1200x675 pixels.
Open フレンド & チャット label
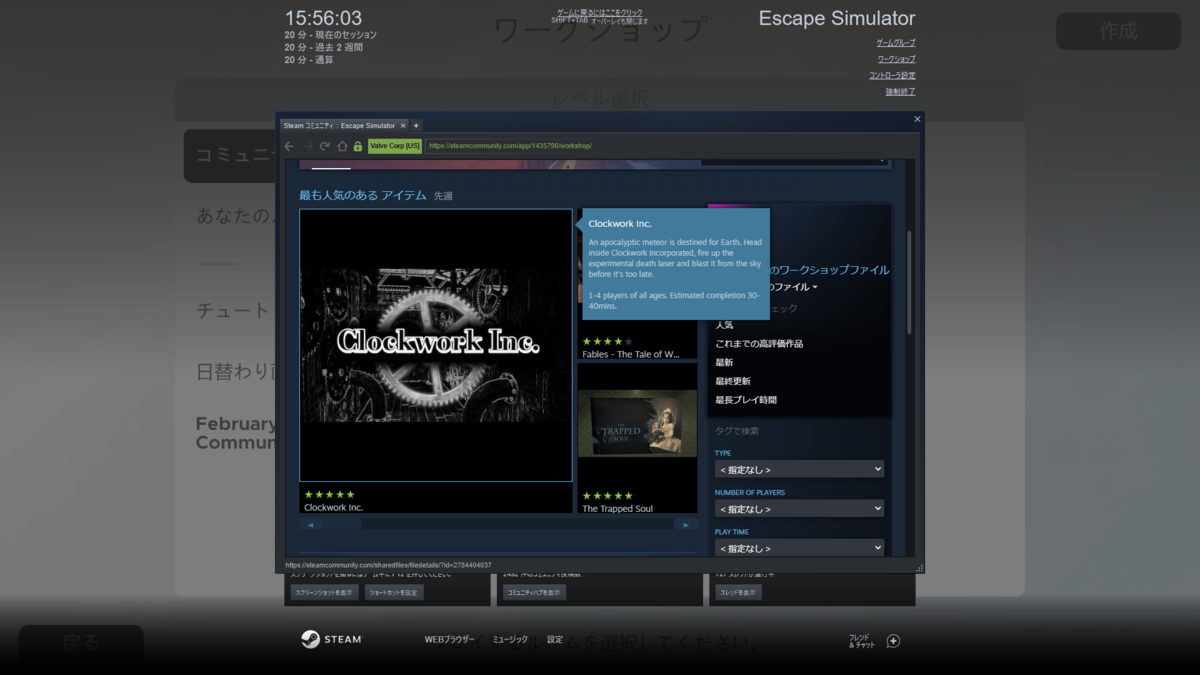(x=862, y=641)
